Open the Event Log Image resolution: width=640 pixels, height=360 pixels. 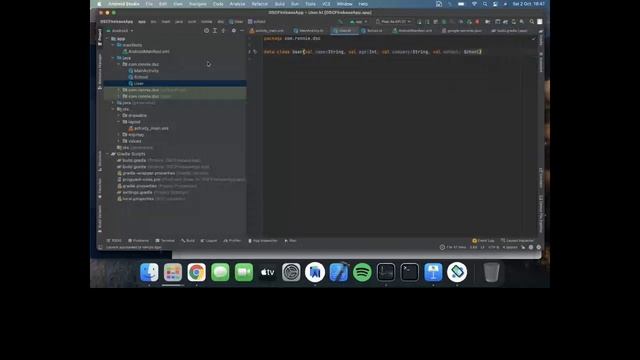pyautogui.click(x=483, y=241)
